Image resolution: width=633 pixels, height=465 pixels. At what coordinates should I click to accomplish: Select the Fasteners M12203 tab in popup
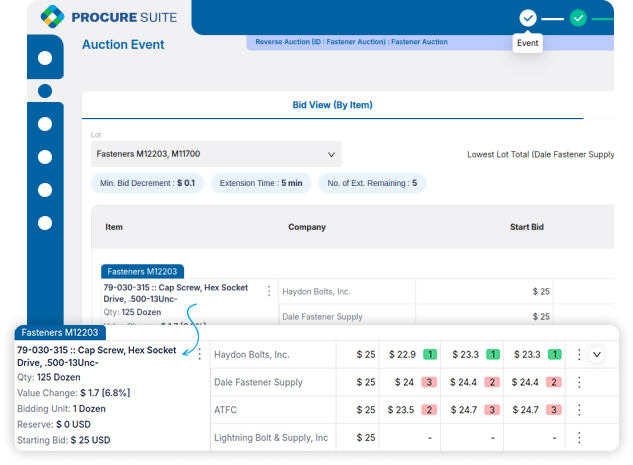(60, 333)
